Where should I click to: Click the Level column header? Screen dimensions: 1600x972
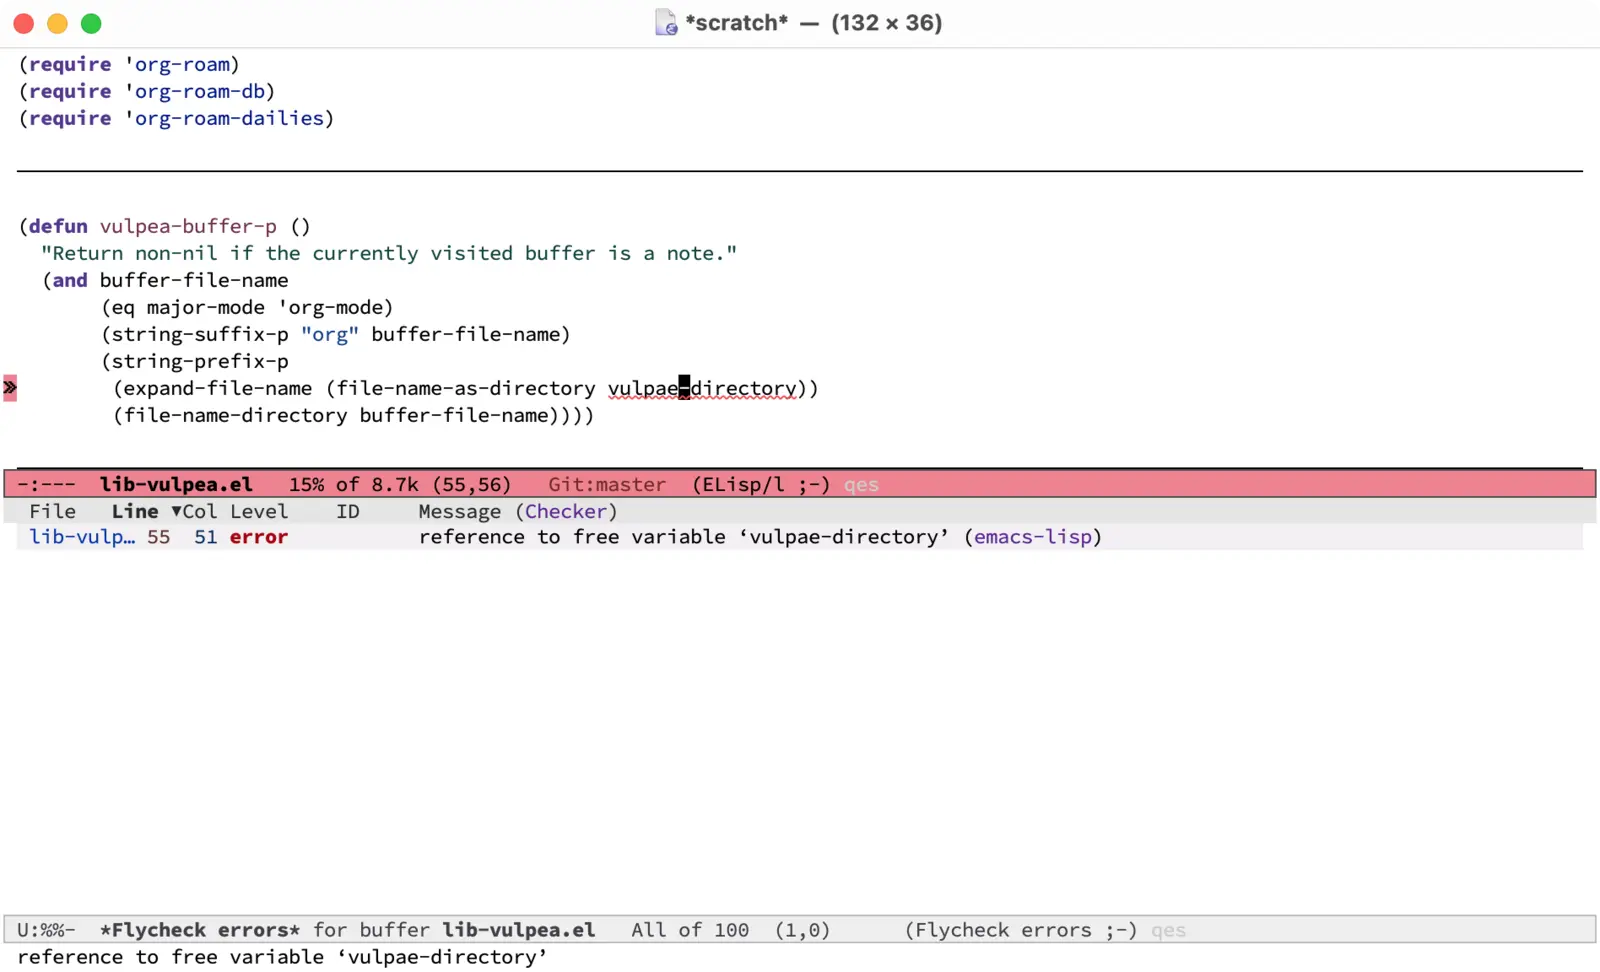[259, 512]
